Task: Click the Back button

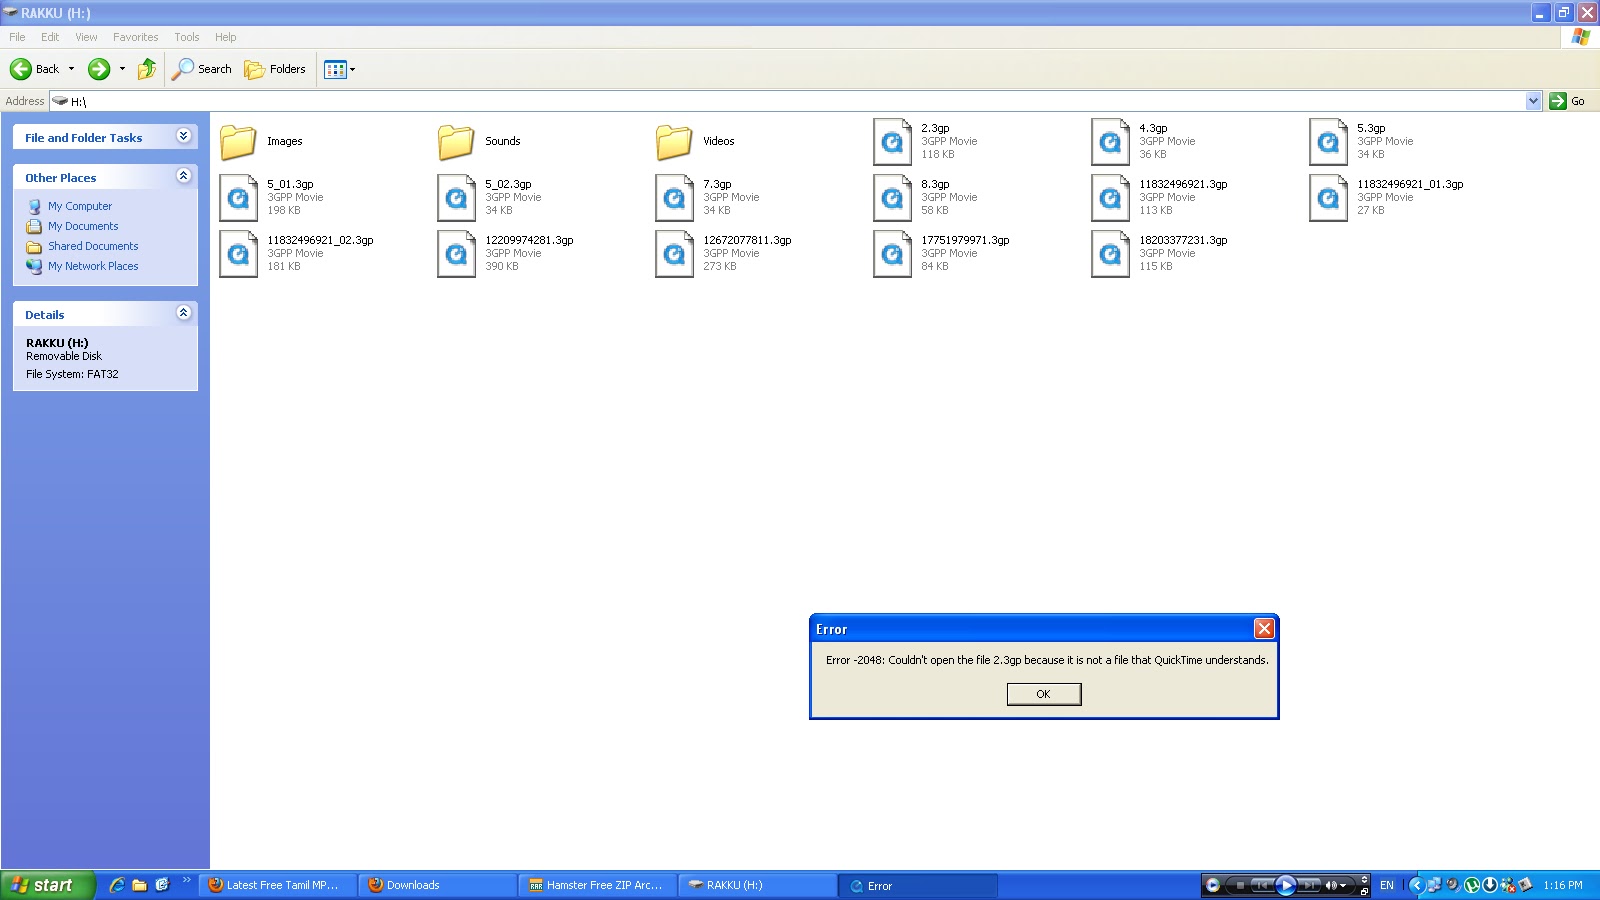Action: coord(35,69)
